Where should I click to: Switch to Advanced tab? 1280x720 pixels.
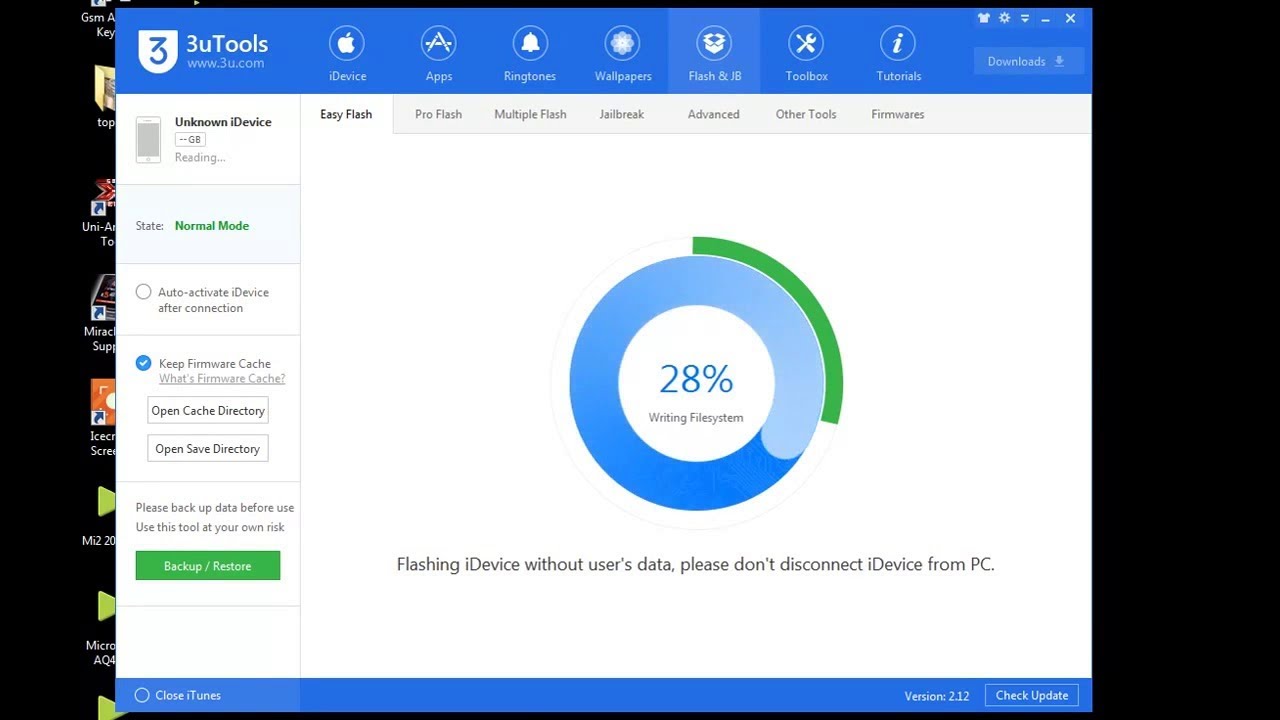coord(714,114)
